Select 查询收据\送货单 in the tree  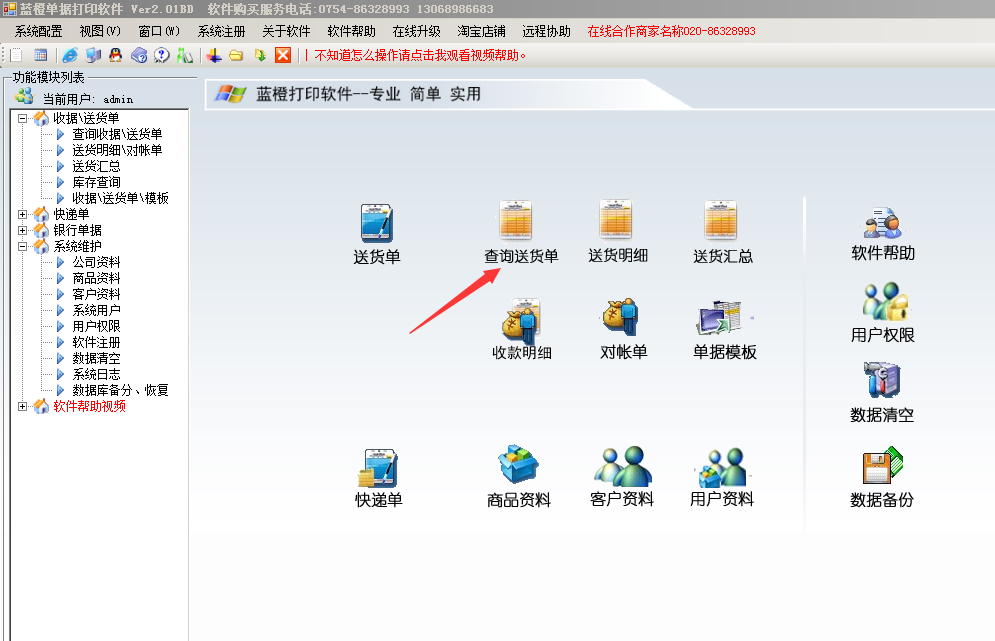pyautogui.click(x=117, y=134)
